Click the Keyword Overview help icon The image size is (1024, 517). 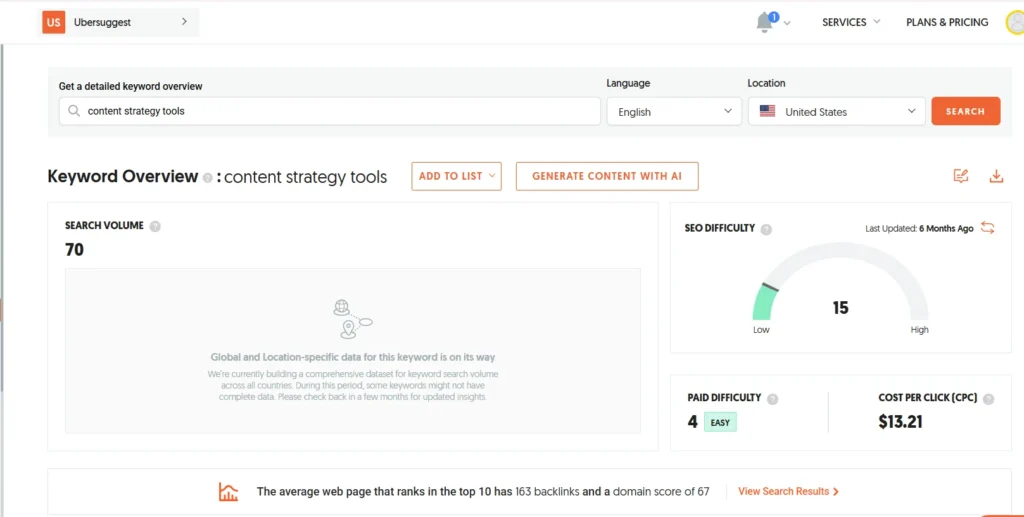pyautogui.click(x=207, y=178)
